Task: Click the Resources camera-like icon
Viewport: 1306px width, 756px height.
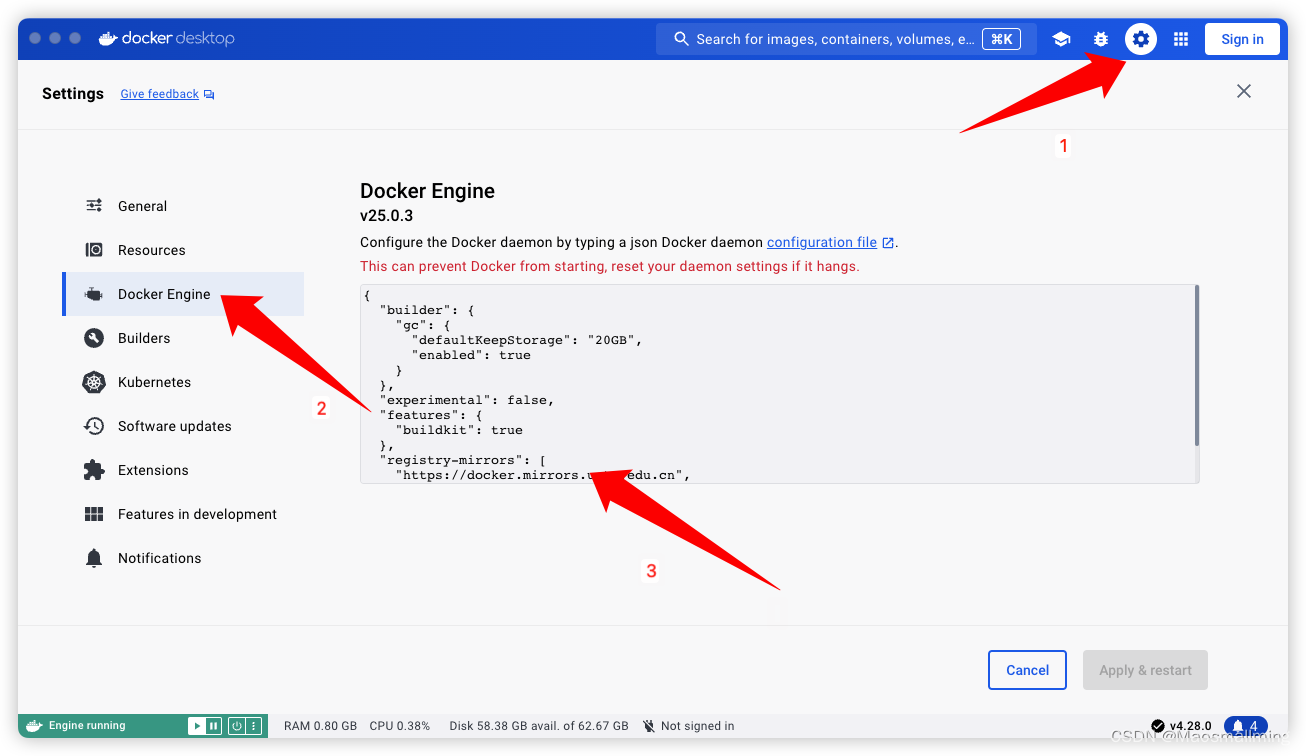Action: pos(94,250)
